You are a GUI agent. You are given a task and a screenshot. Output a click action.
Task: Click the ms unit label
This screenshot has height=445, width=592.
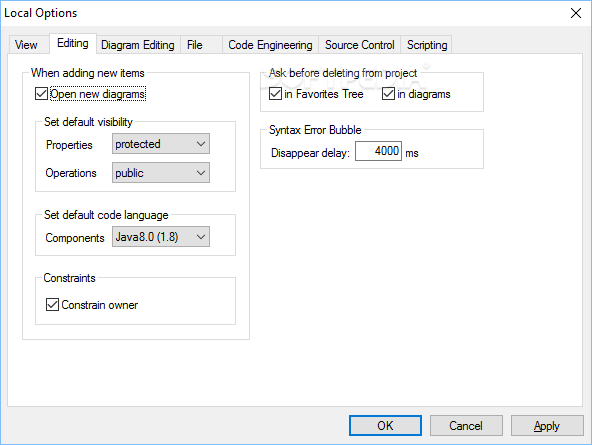pos(412,153)
